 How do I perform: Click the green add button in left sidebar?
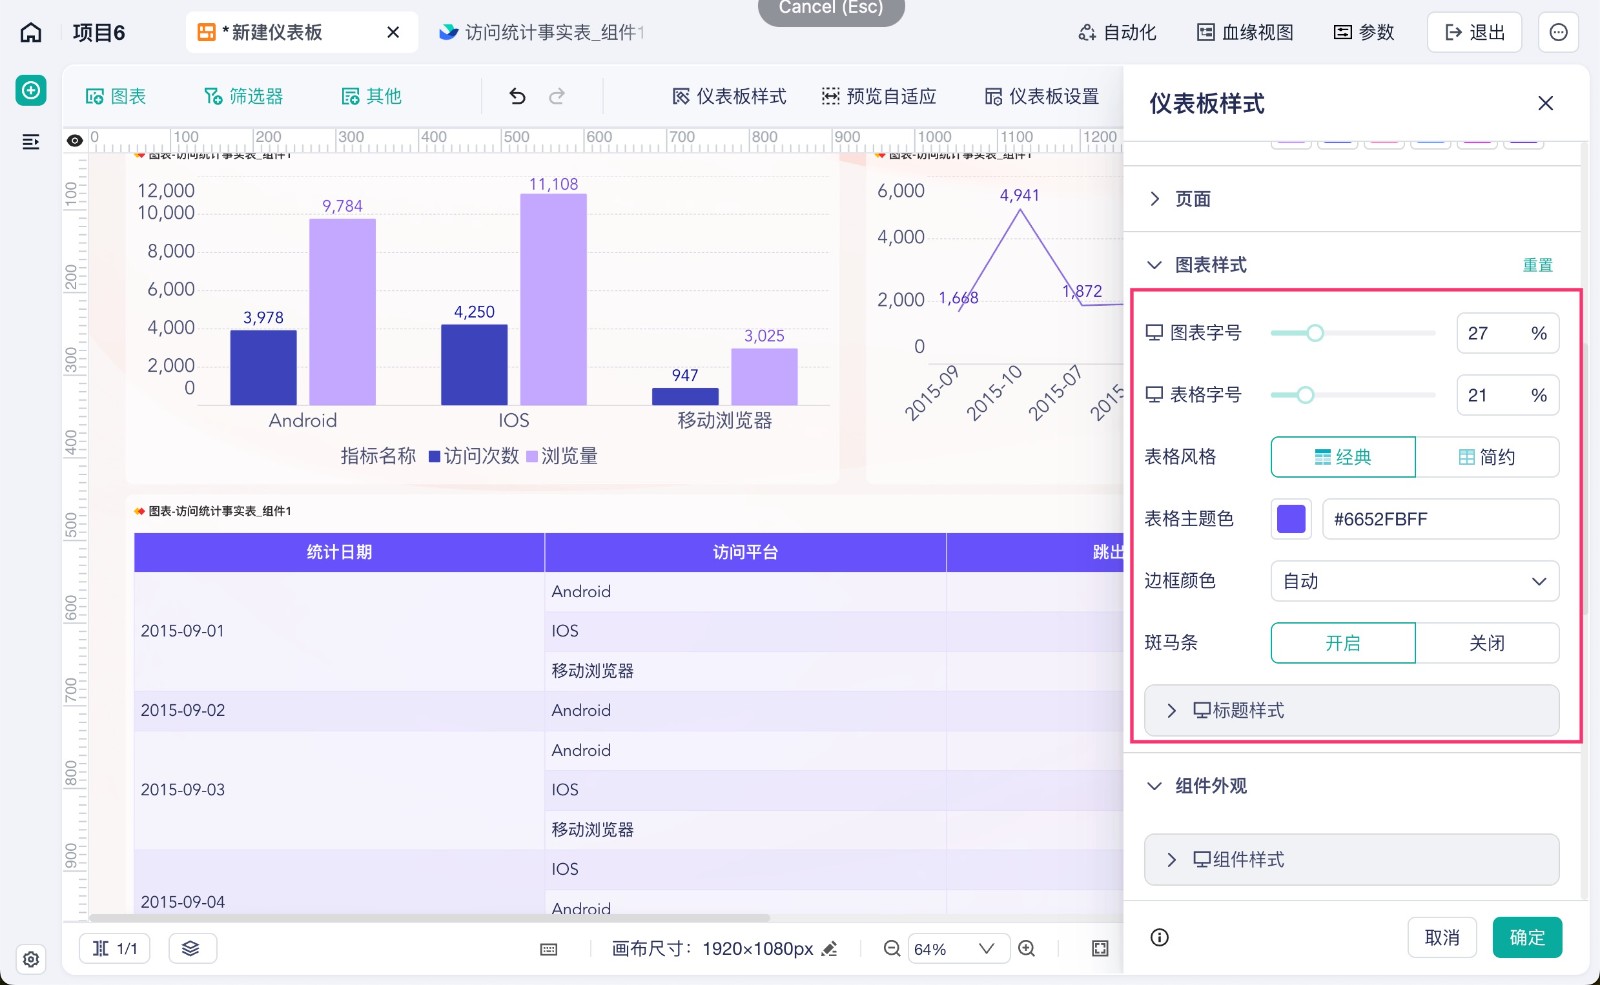click(x=31, y=91)
